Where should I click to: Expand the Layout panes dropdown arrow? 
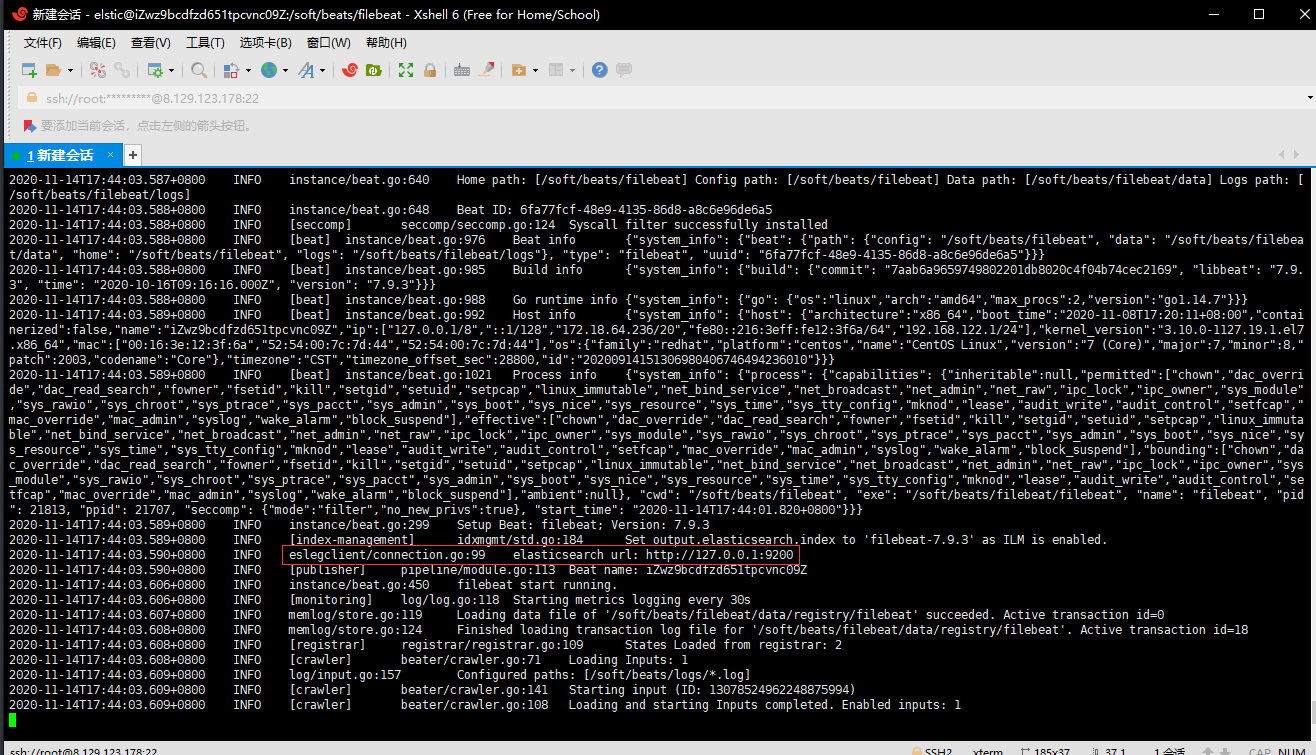point(574,70)
